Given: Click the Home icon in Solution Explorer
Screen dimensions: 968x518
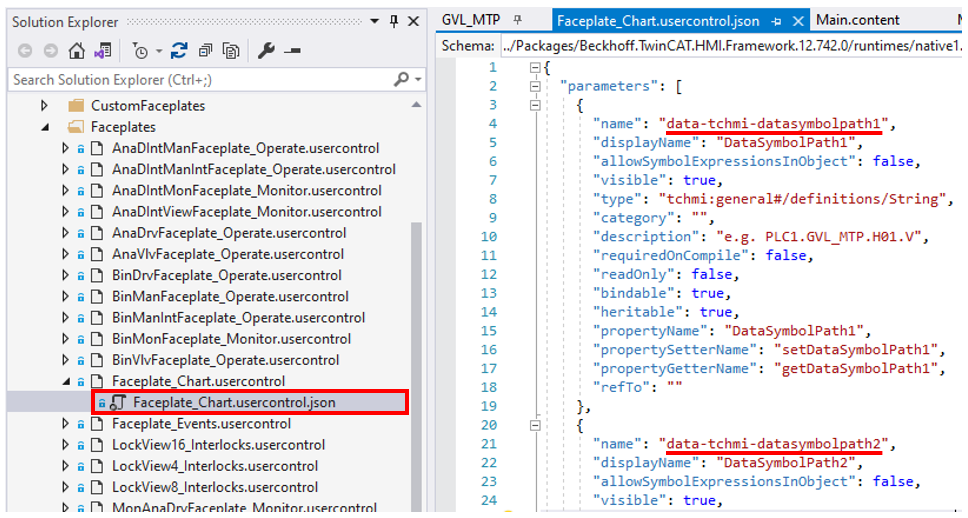Looking at the screenshot, I should (x=76, y=51).
